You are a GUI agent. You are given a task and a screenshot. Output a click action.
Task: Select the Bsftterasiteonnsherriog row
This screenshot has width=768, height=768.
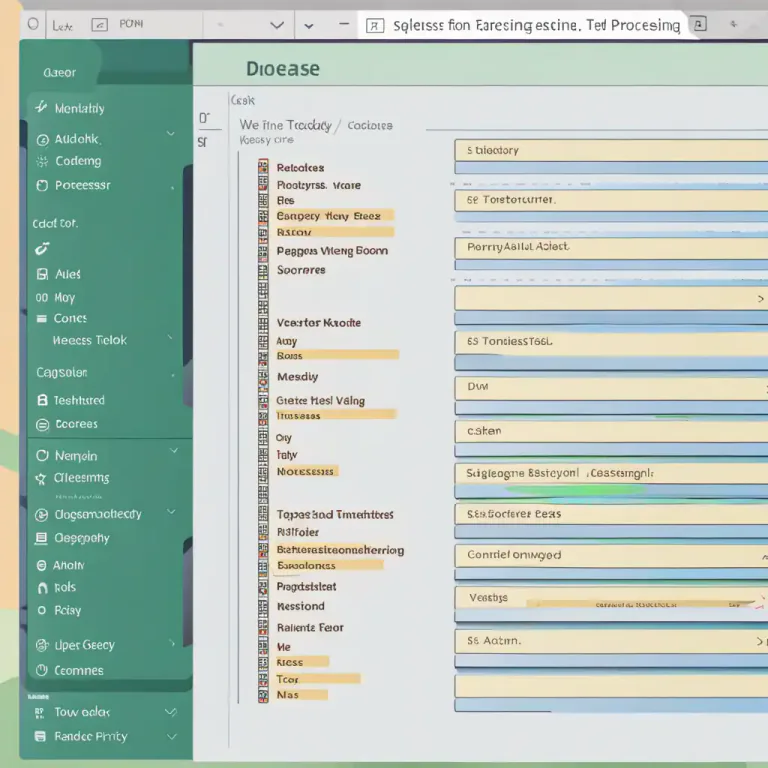(x=340, y=550)
